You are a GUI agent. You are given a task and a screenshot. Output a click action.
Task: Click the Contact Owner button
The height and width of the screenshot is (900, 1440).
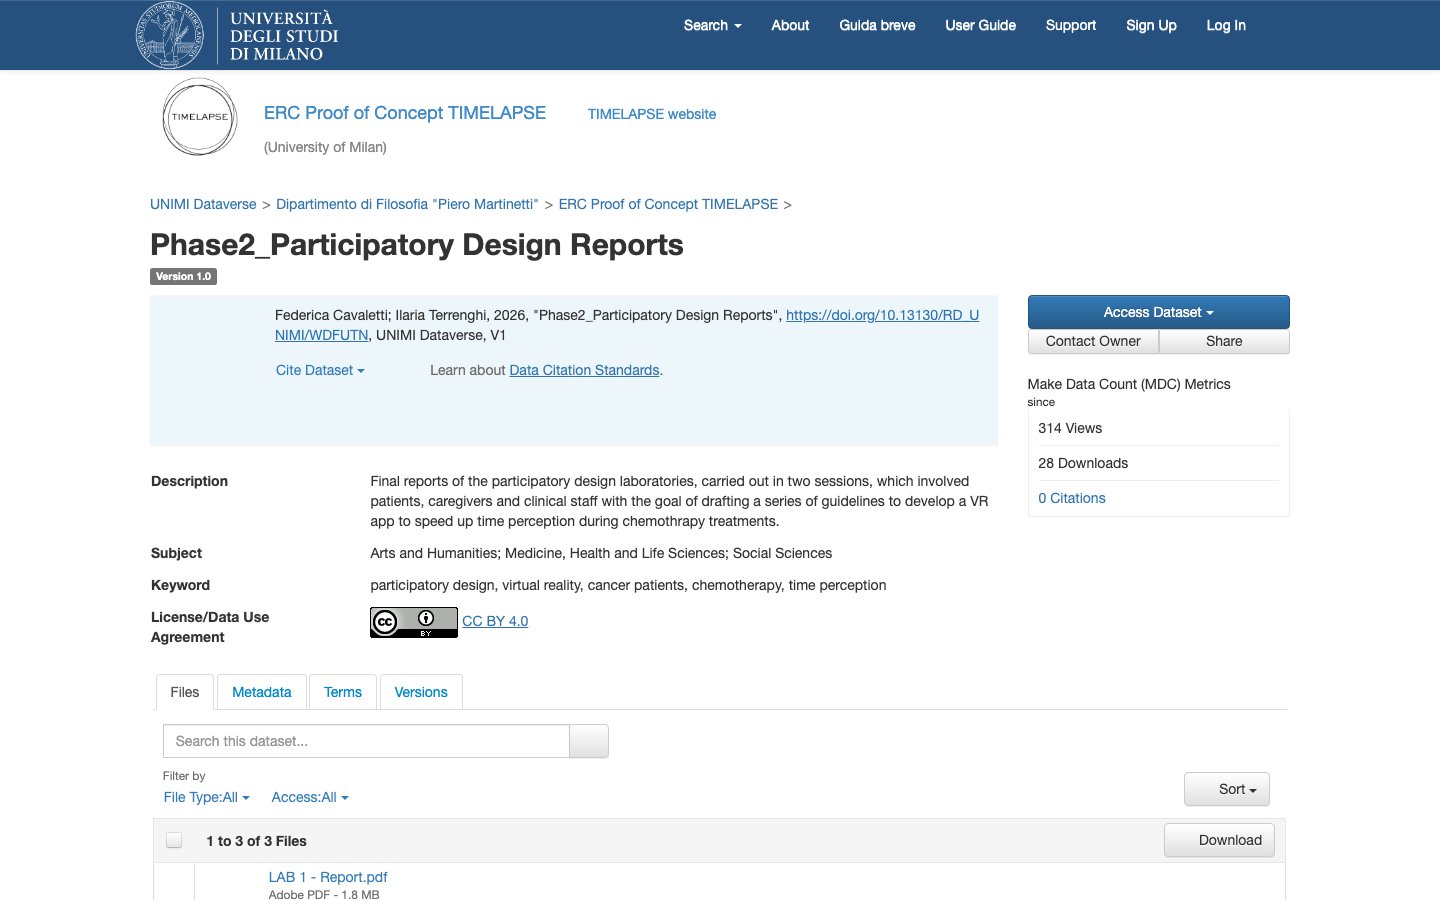point(1093,341)
